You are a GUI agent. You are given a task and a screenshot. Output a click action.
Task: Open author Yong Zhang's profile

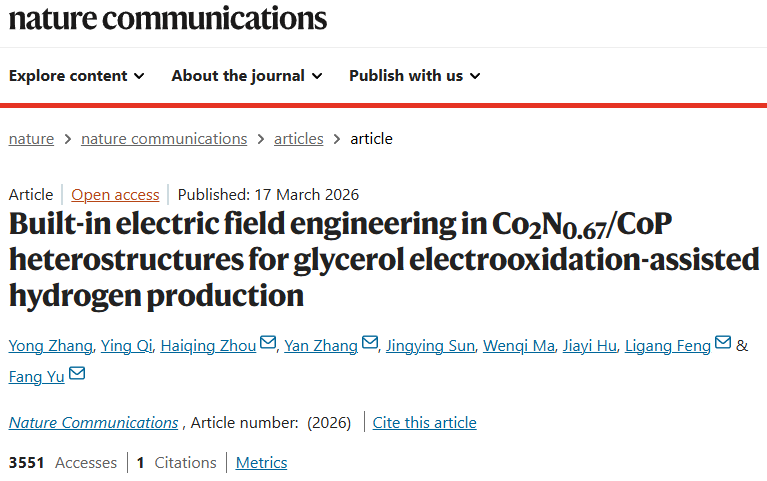(52, 346)
